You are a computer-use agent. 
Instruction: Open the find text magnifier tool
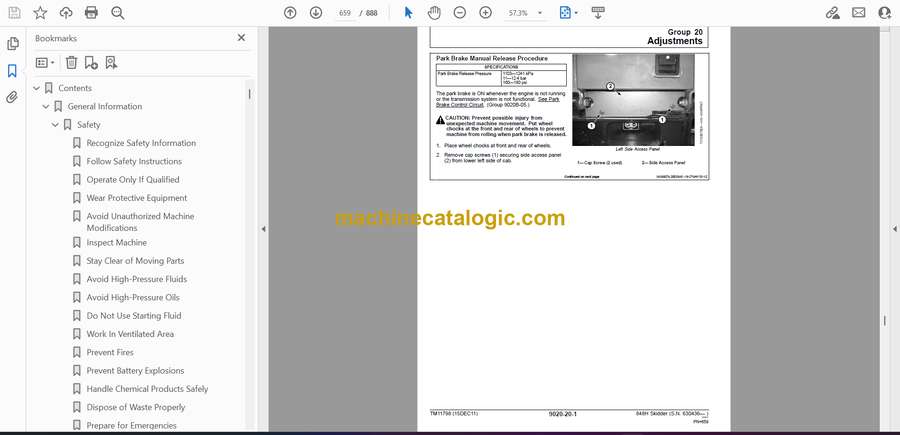tap(118, 13)
